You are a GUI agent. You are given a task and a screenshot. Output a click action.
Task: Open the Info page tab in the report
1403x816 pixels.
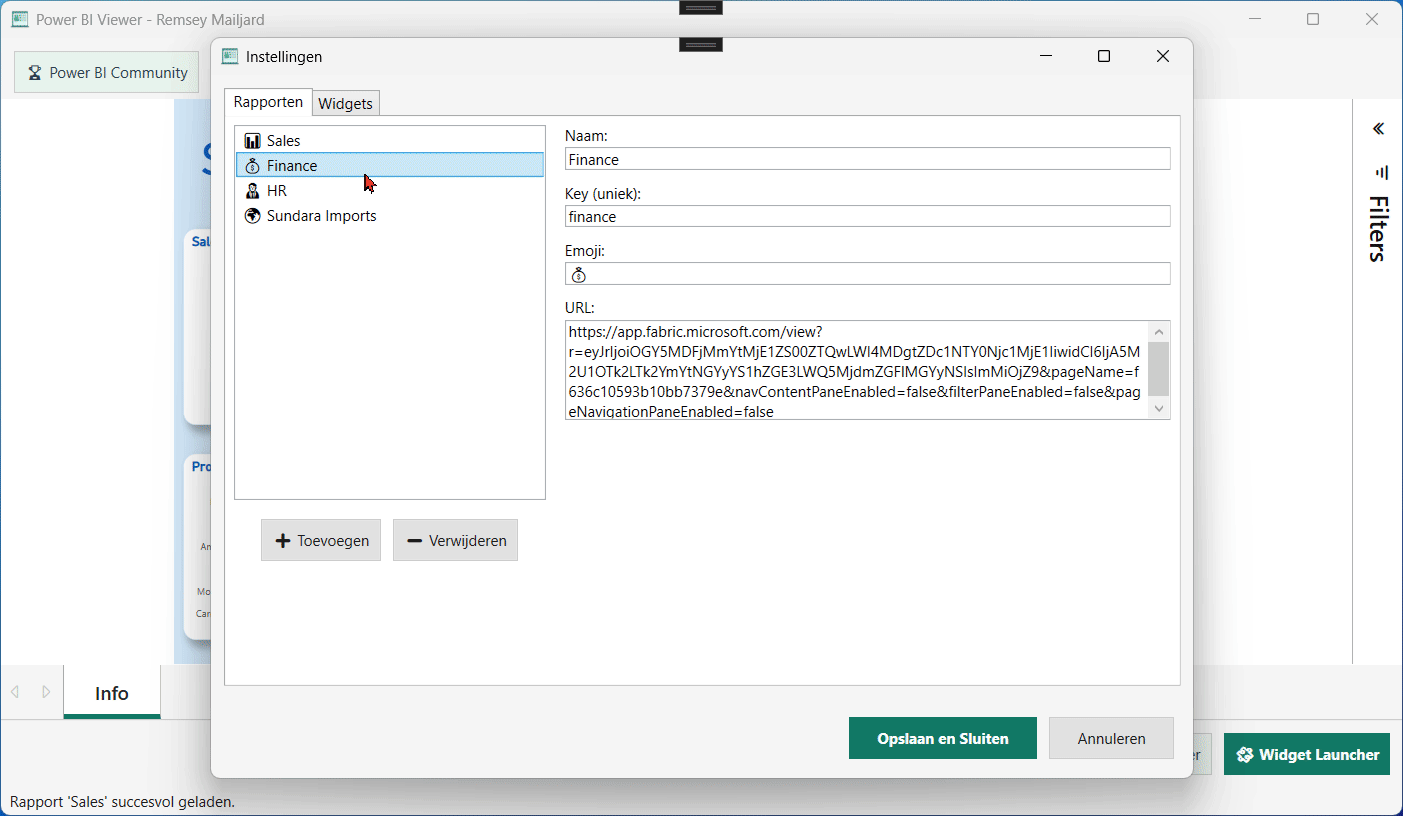pyautogui.click(x=112, y=693)
